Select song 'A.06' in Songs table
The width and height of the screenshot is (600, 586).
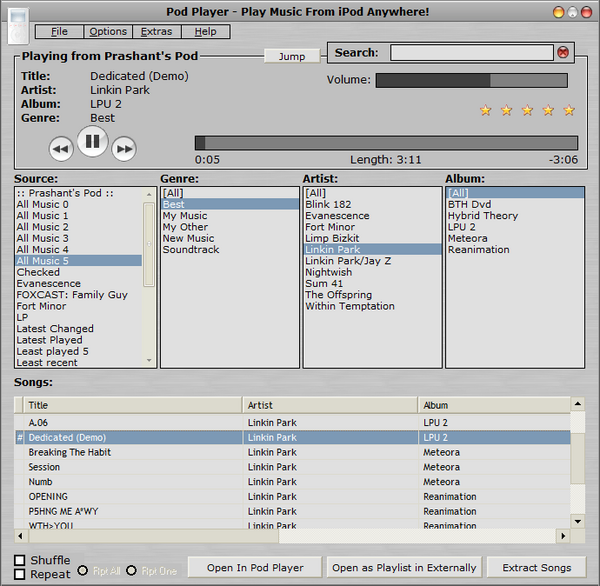[x=293, y=423]
